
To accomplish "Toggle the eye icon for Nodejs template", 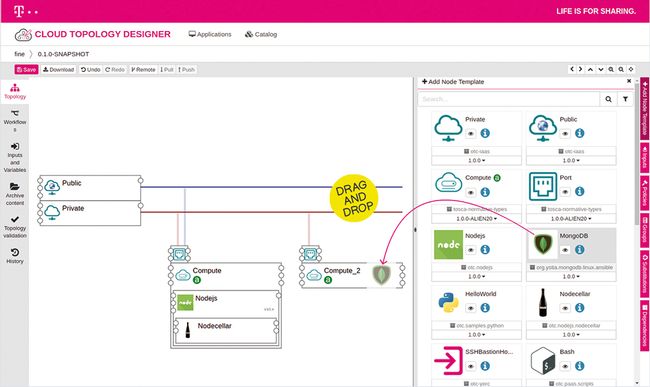I will pyautogui.click(x=471, y=250).
